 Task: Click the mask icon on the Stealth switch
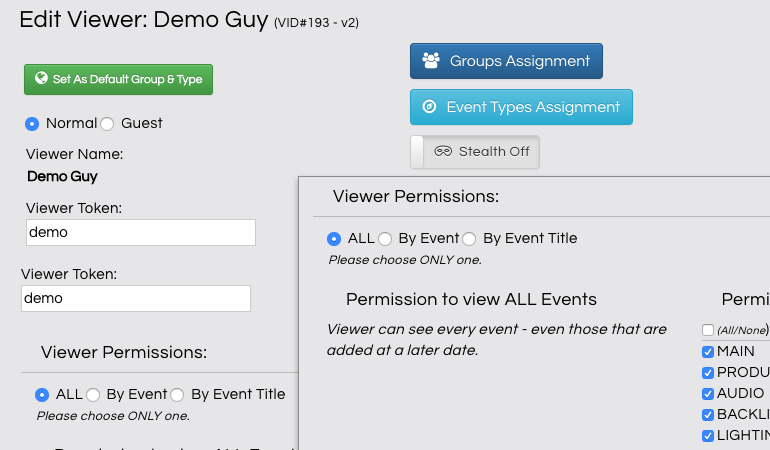pyautogui.click(x=443, y=152)
